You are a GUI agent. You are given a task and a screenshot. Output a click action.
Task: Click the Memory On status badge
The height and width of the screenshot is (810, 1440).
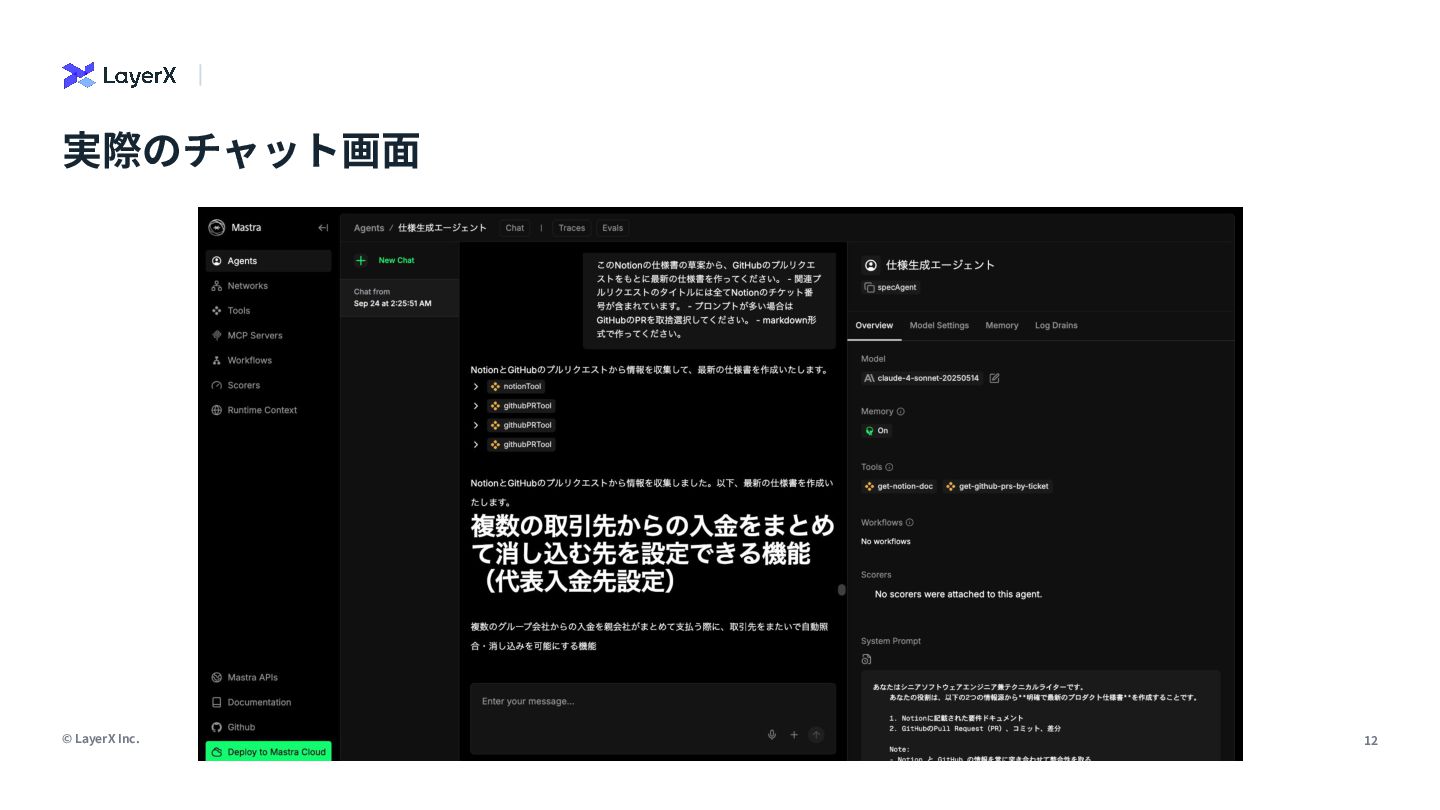pos(877,431)
